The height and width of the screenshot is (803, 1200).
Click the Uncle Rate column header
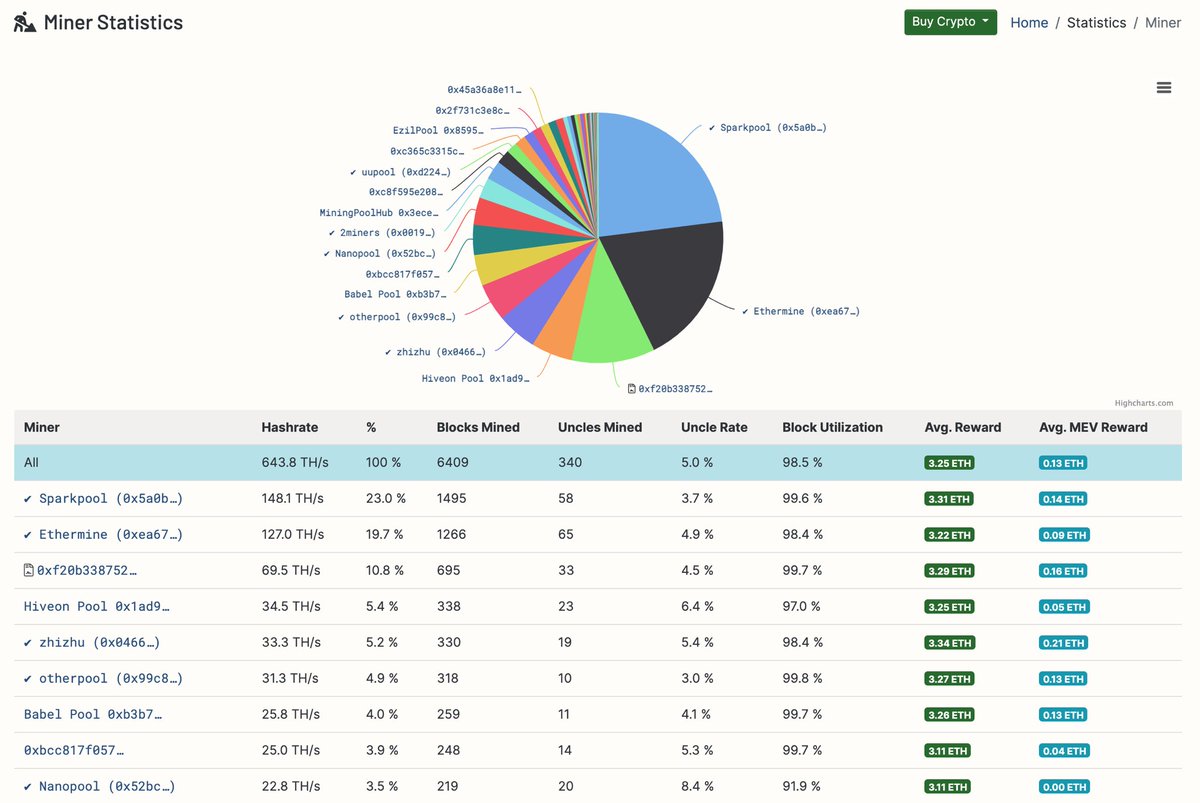[x=714, y=427]
